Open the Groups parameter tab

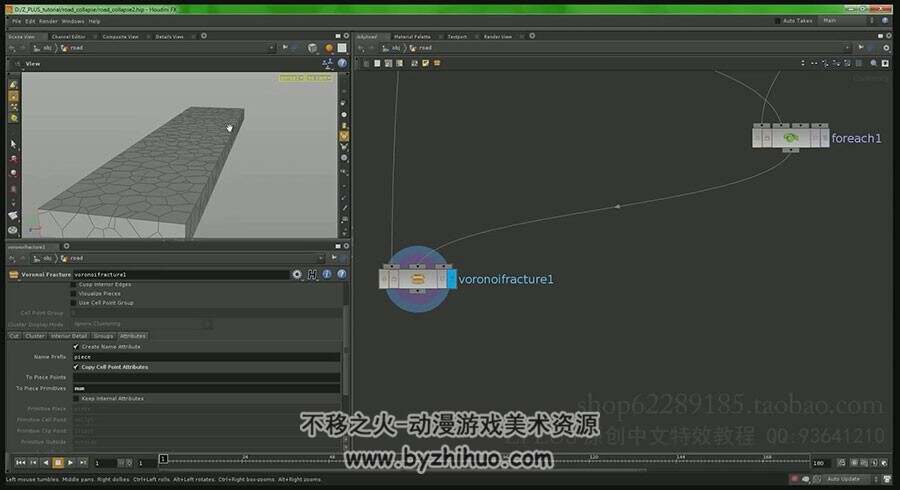point(103,336)
